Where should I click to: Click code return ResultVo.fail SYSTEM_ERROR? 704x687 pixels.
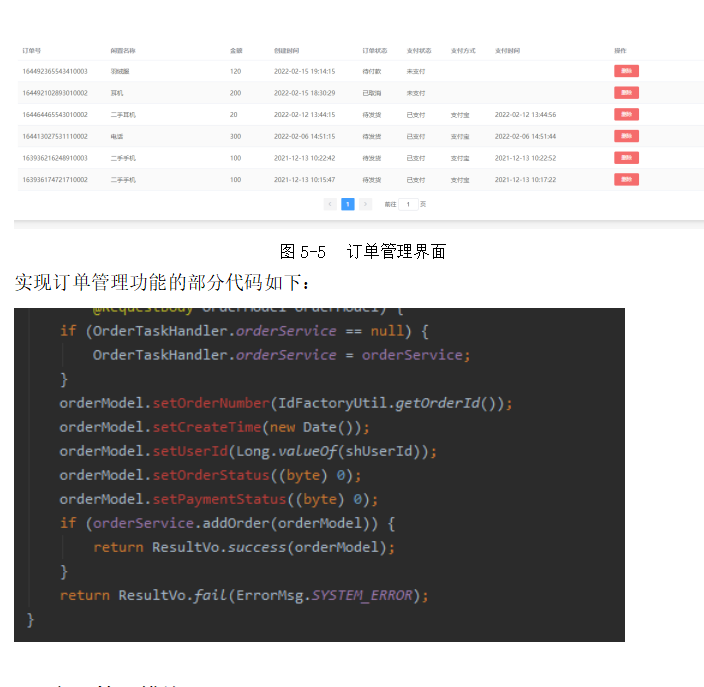tap(244, 595)
